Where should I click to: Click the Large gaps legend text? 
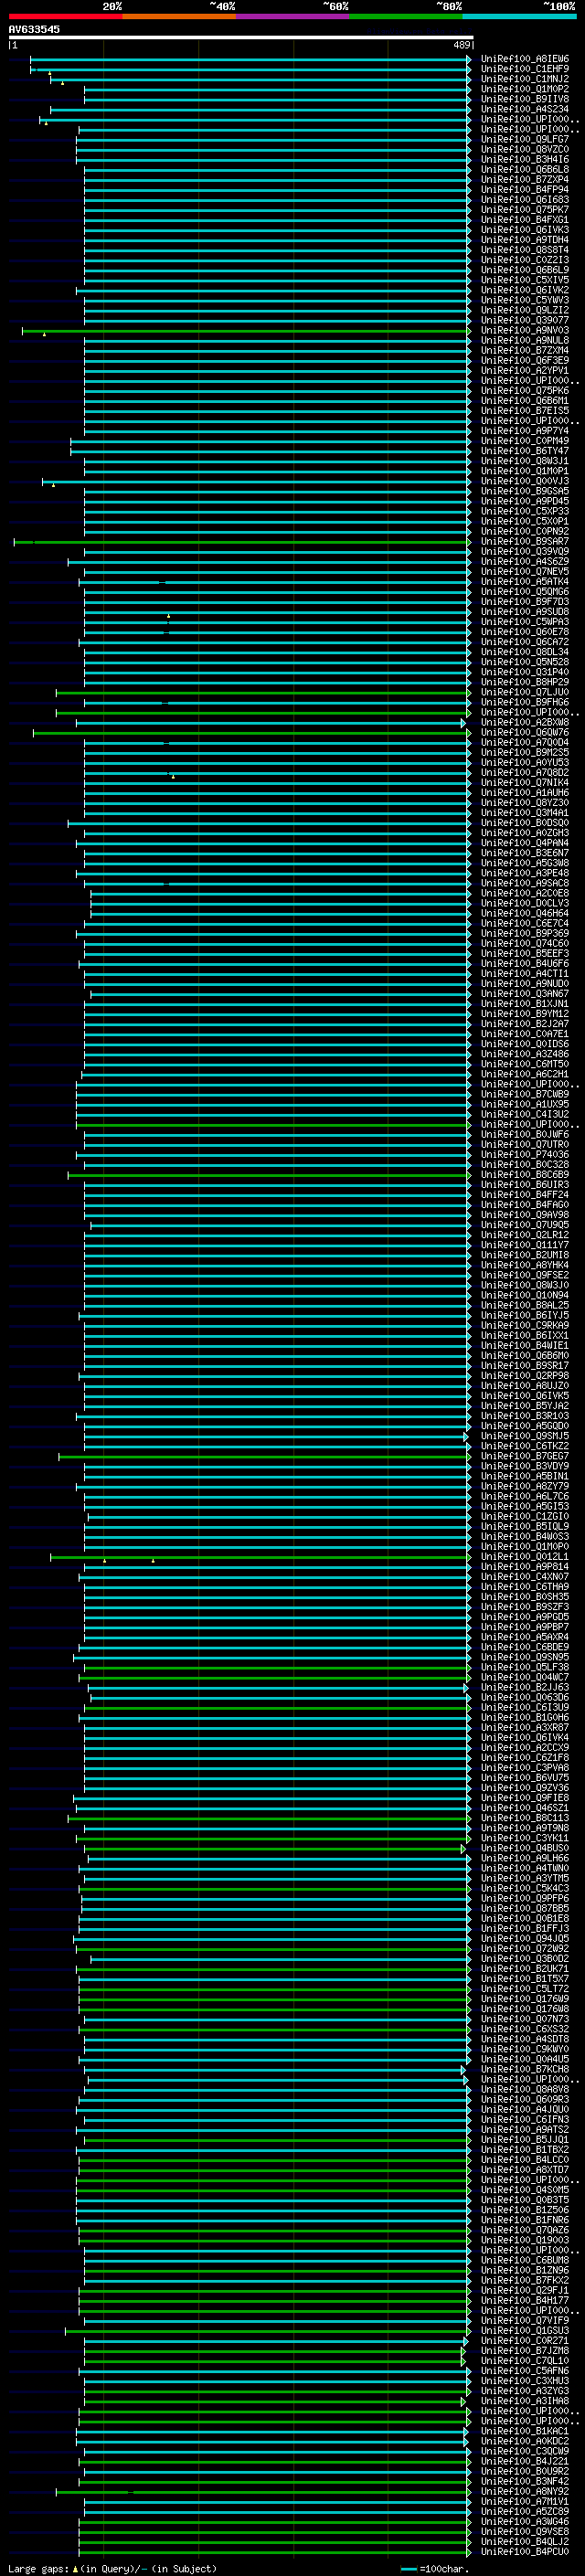(112, 2569)
